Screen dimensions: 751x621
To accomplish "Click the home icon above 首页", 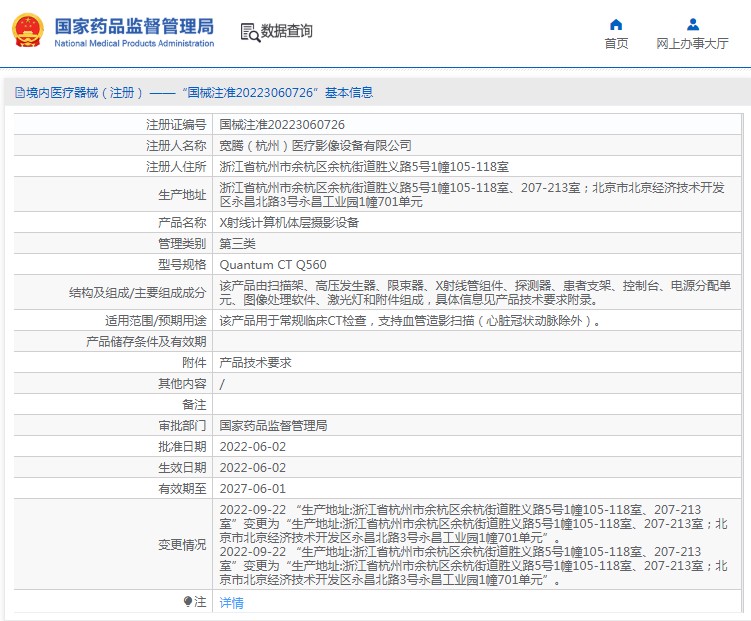I will coord(616,24).
